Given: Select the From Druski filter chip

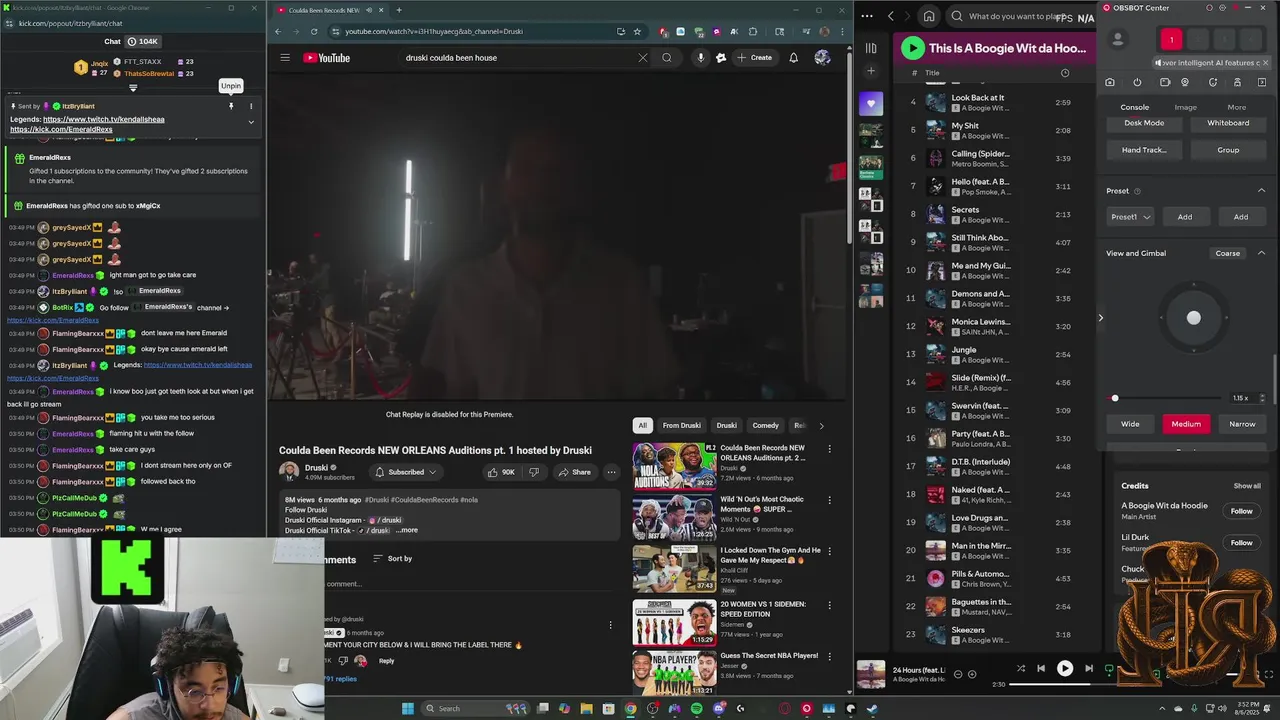Looking at the screenshot, I should [682, 425].
